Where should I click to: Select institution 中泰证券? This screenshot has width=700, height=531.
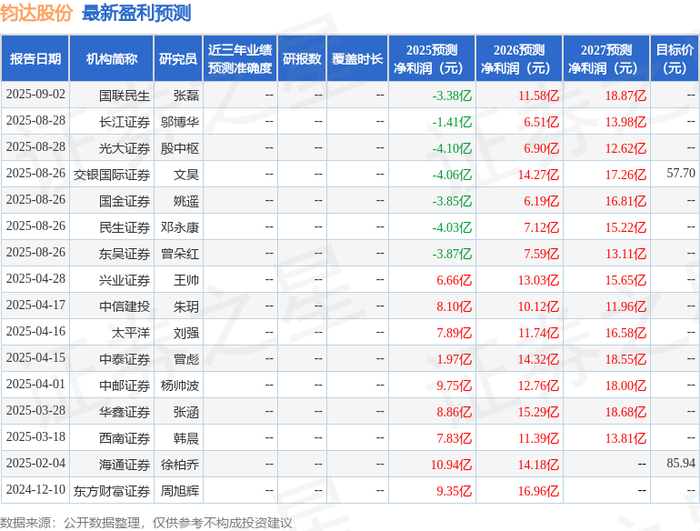tap(124, 359)
